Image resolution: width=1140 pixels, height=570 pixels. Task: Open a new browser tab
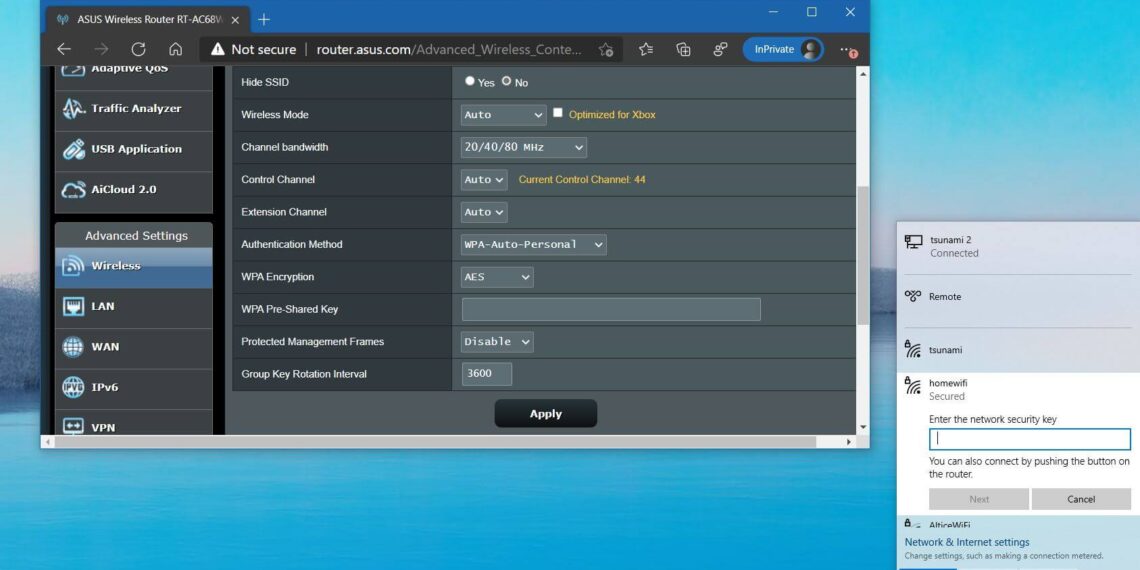click(x=264, y=20)
